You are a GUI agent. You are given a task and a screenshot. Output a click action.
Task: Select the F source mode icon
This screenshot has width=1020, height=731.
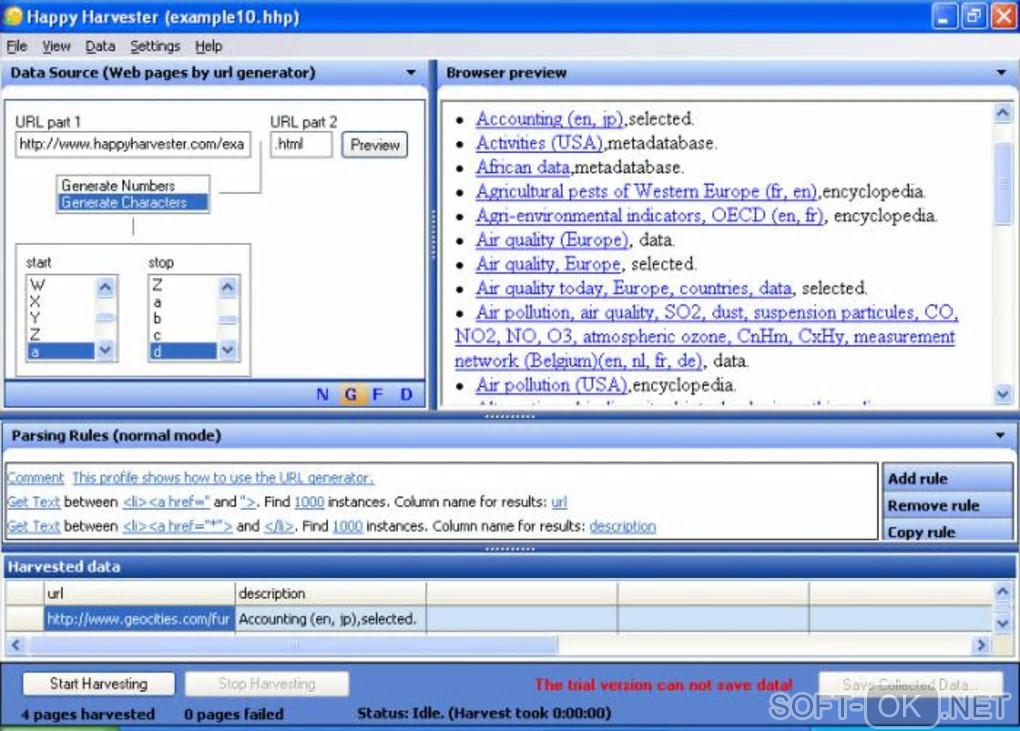pos(377,394)
